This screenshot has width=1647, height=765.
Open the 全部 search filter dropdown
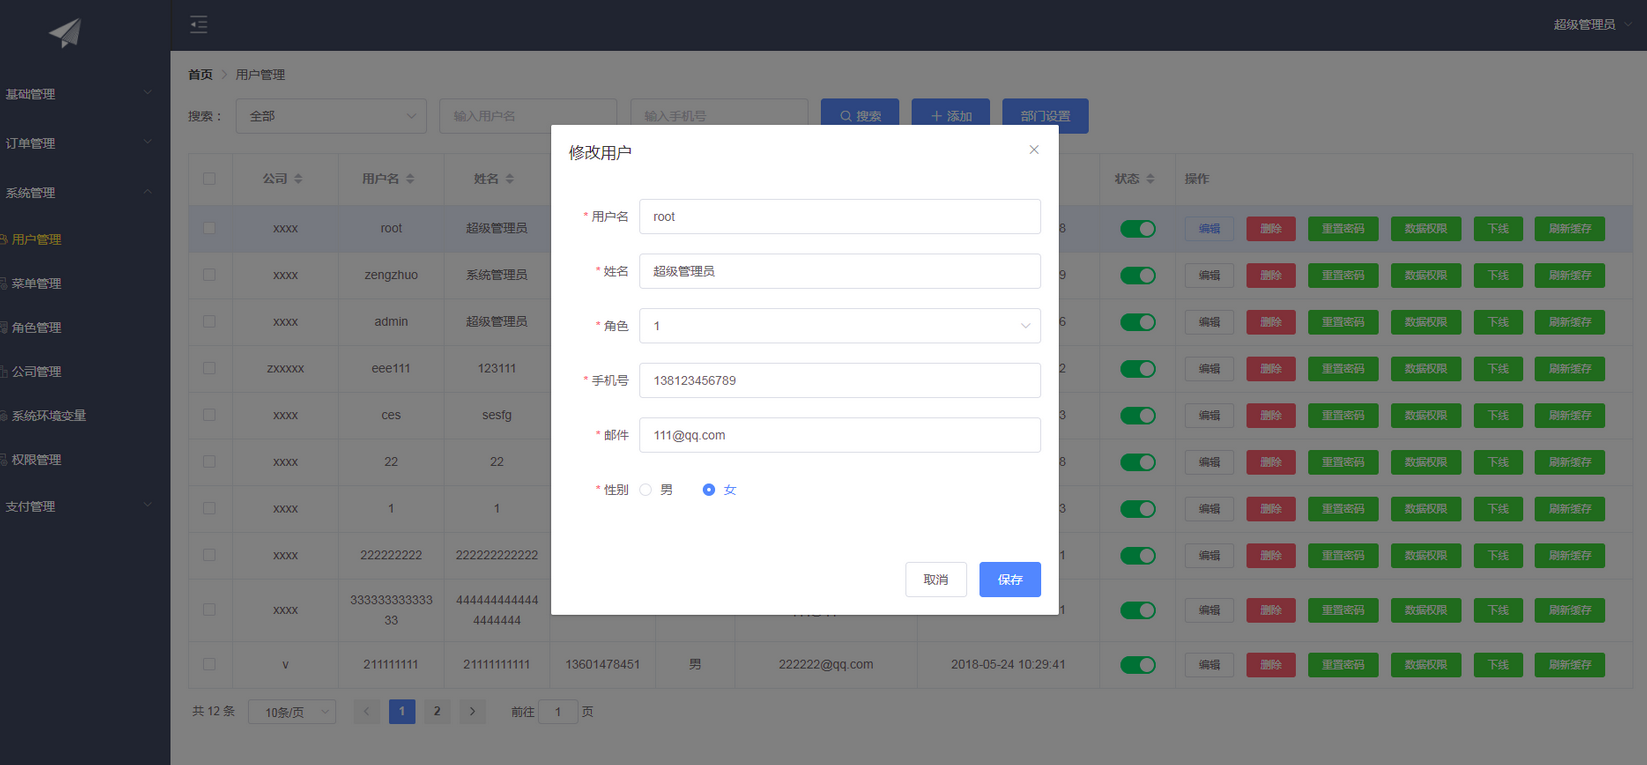coord(331,116)
